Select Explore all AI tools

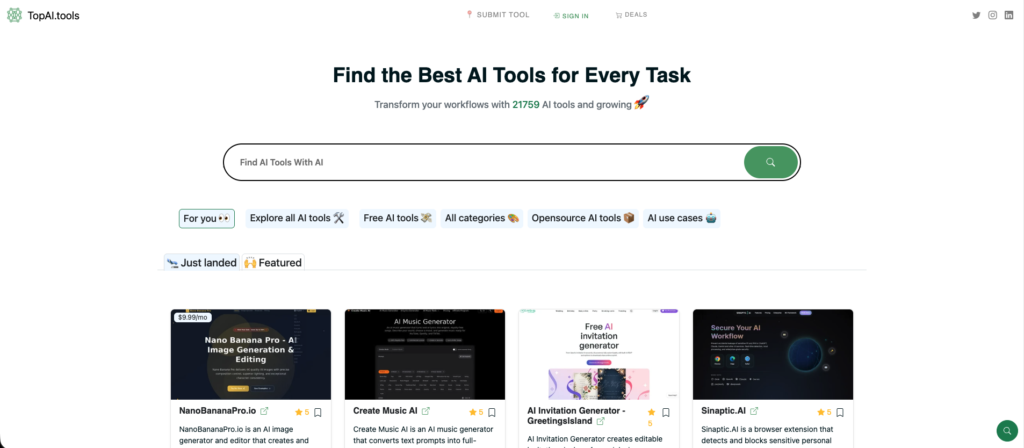coord(297,218)
